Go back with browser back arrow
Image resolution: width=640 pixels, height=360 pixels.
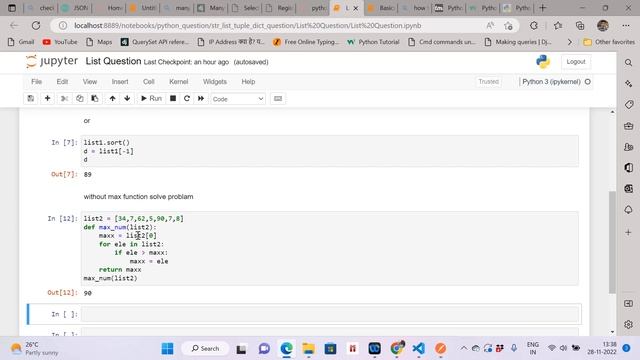click(14, 25)
